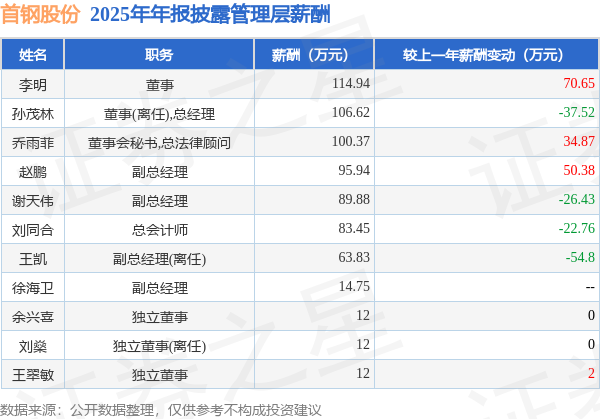Click 王翠敏's change value 2
This screenshot has height=419, width=600.
coord(591,373)
